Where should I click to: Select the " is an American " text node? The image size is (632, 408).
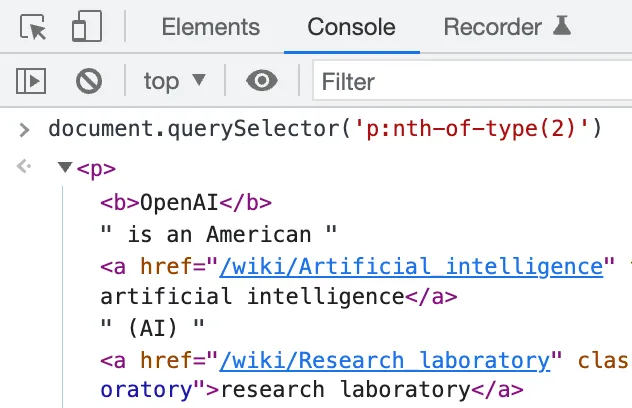coord(218,234)
